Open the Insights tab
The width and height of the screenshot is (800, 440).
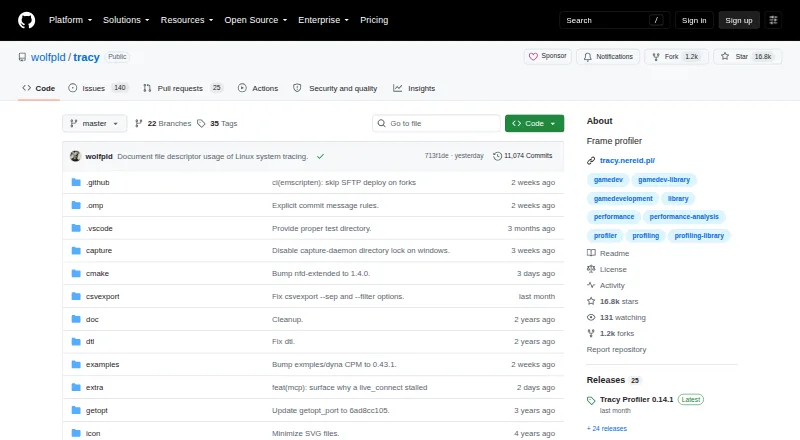coord(414,88)
